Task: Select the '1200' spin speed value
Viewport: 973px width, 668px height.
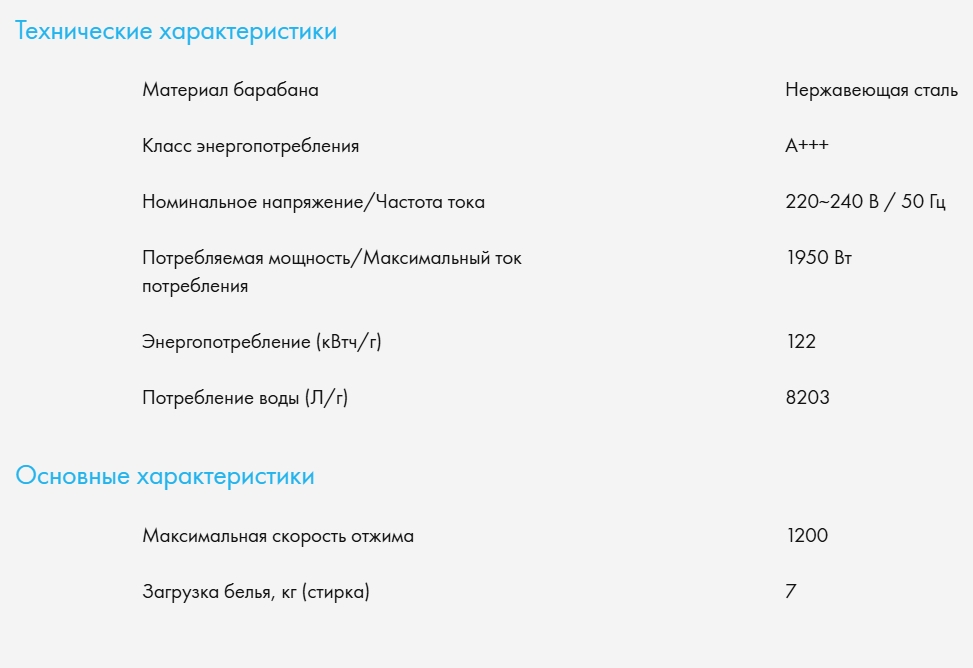Action: pyautogui.click(x=807, y=537)
